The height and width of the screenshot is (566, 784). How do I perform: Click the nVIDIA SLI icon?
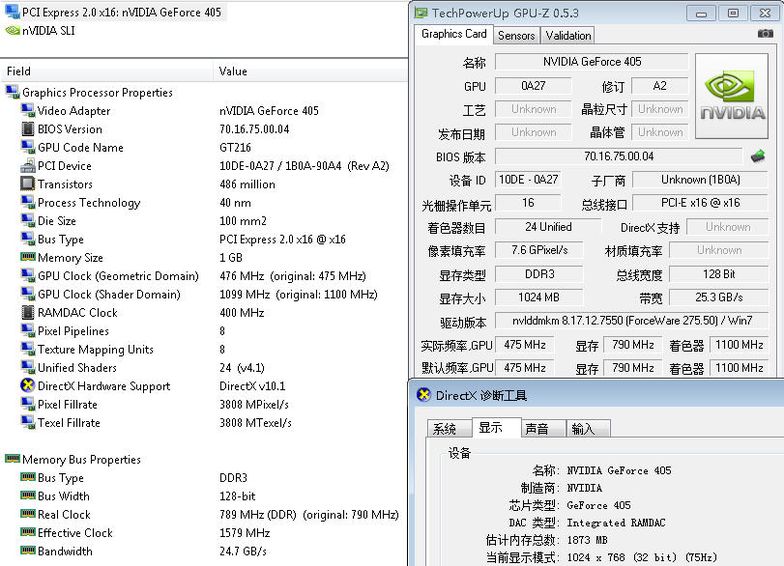(x=12, y=30)
